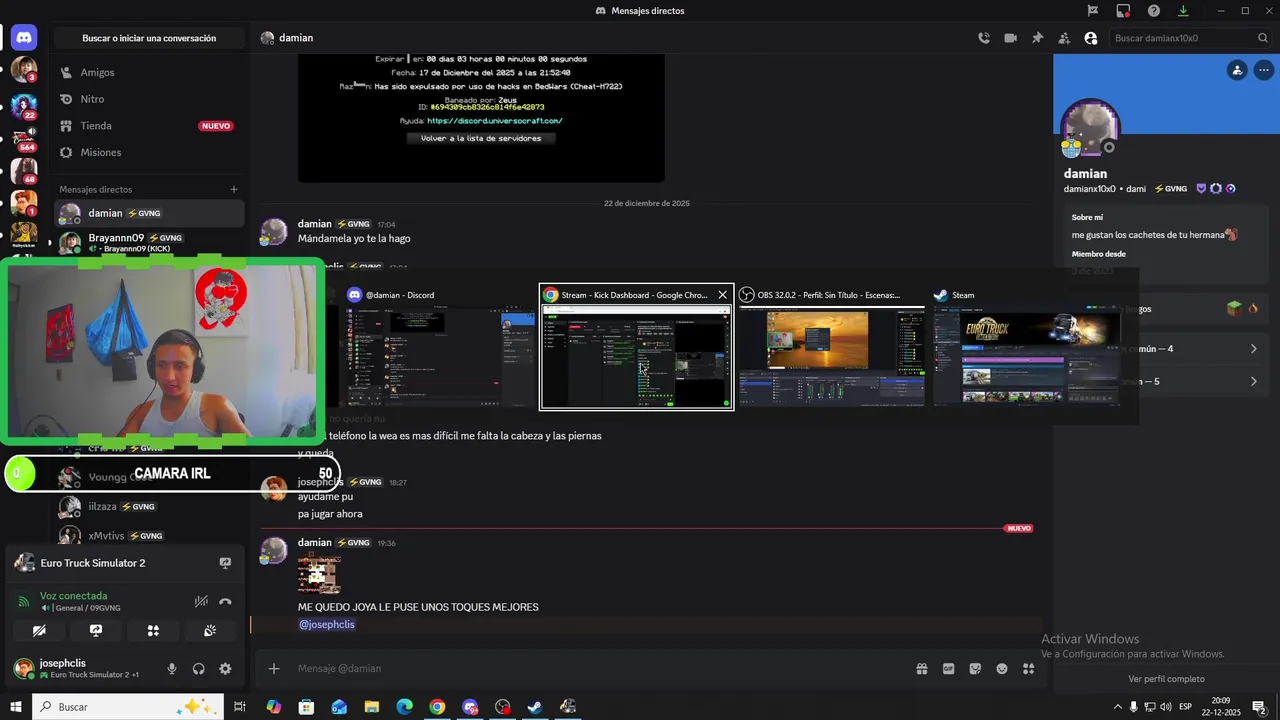Open the xMvtivs direct message
The image size is (1280, 720).
[x=149, y=536]
